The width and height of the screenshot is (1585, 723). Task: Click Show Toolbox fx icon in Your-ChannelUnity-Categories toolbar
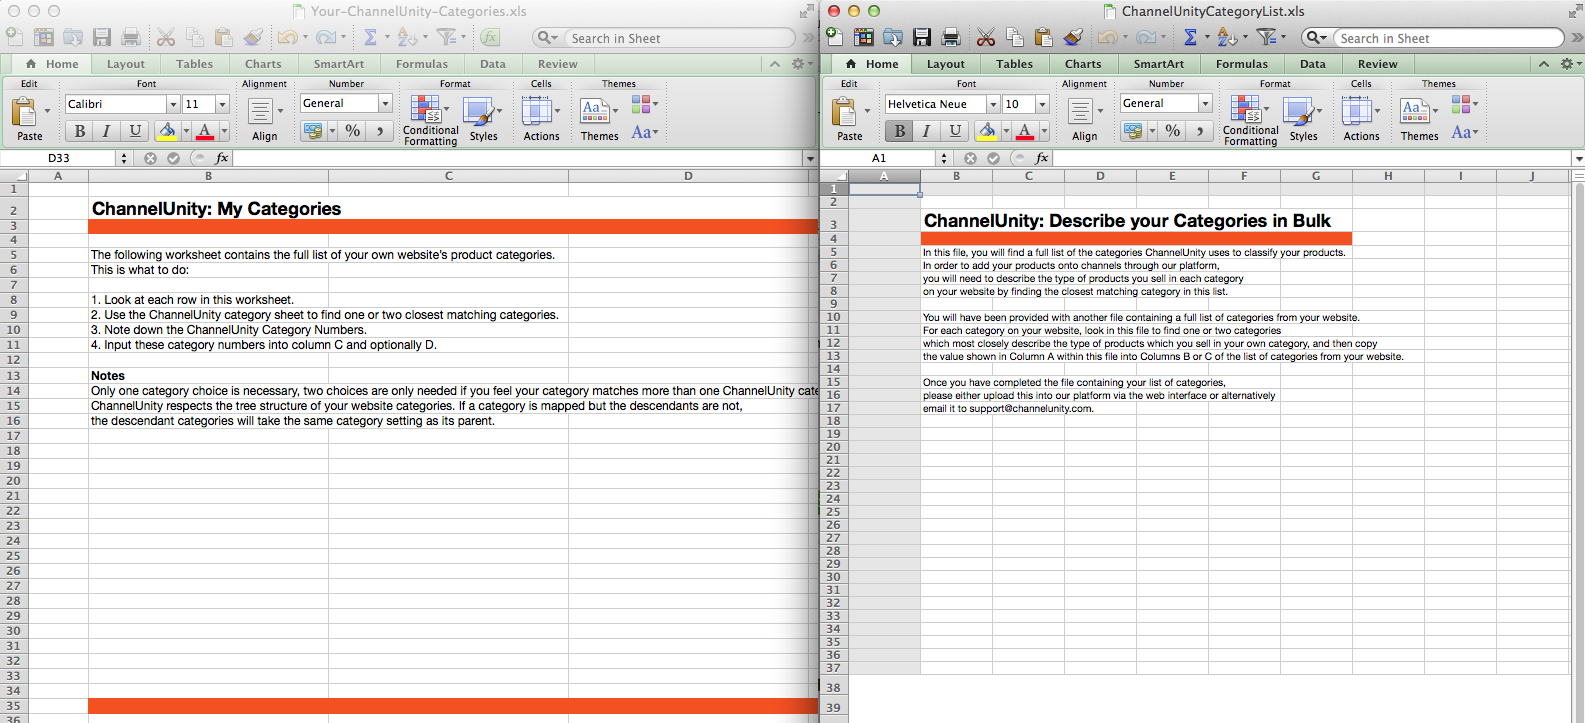click(x=490, y=37)
